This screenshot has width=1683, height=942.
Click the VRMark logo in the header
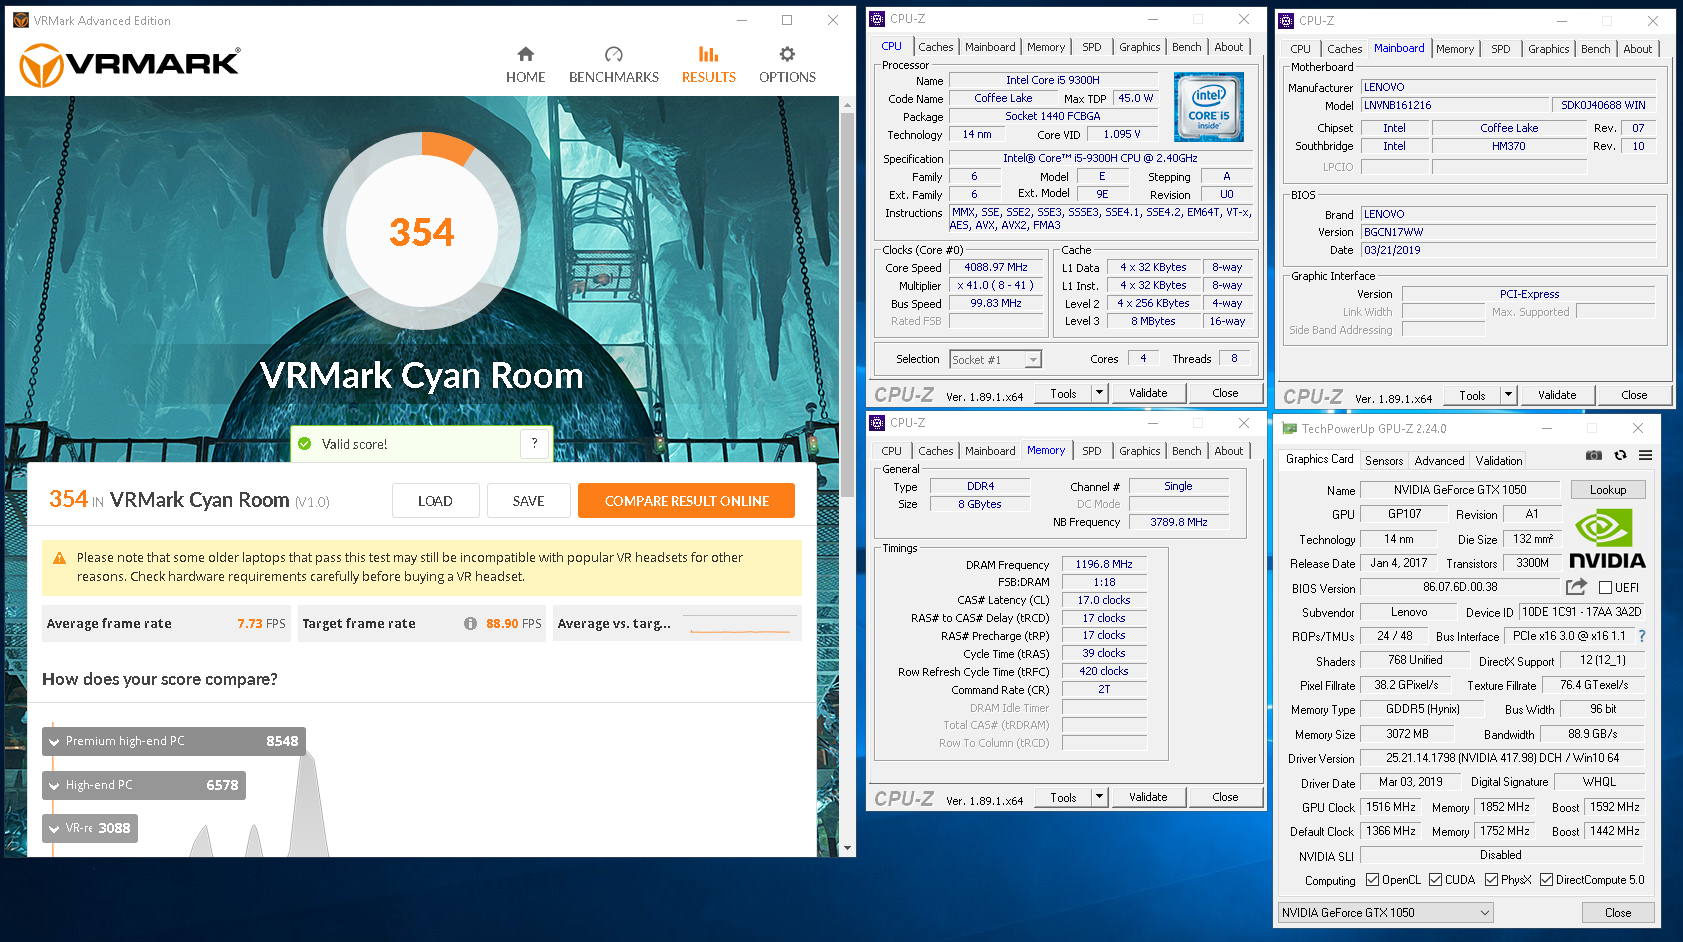[130, 65]
